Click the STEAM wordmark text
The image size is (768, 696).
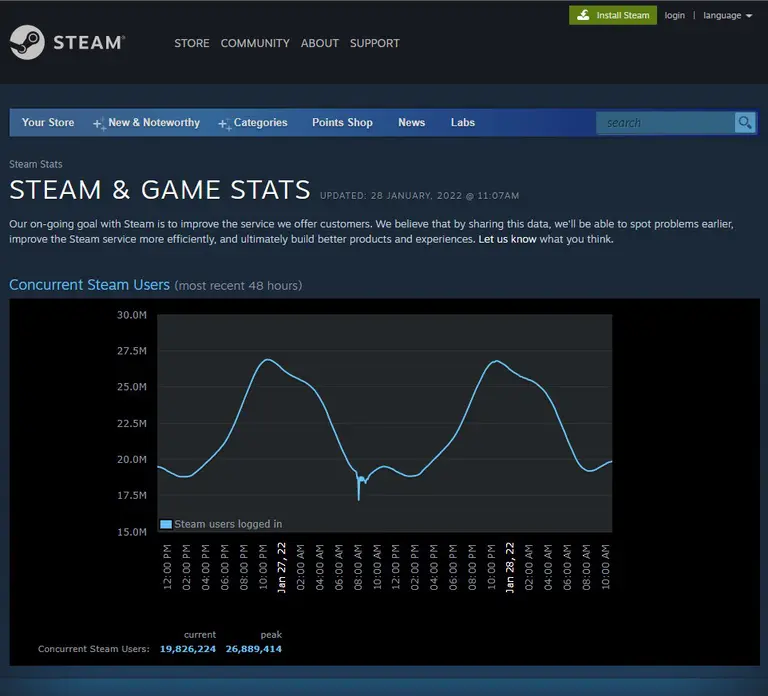point(89,43)
